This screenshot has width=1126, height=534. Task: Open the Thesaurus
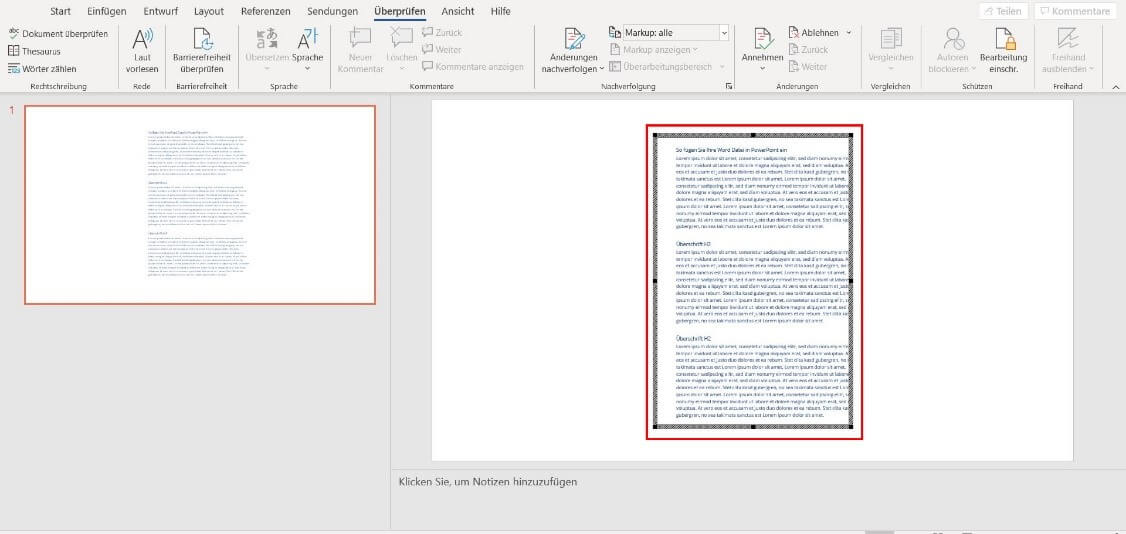click(x=34, y=52)
